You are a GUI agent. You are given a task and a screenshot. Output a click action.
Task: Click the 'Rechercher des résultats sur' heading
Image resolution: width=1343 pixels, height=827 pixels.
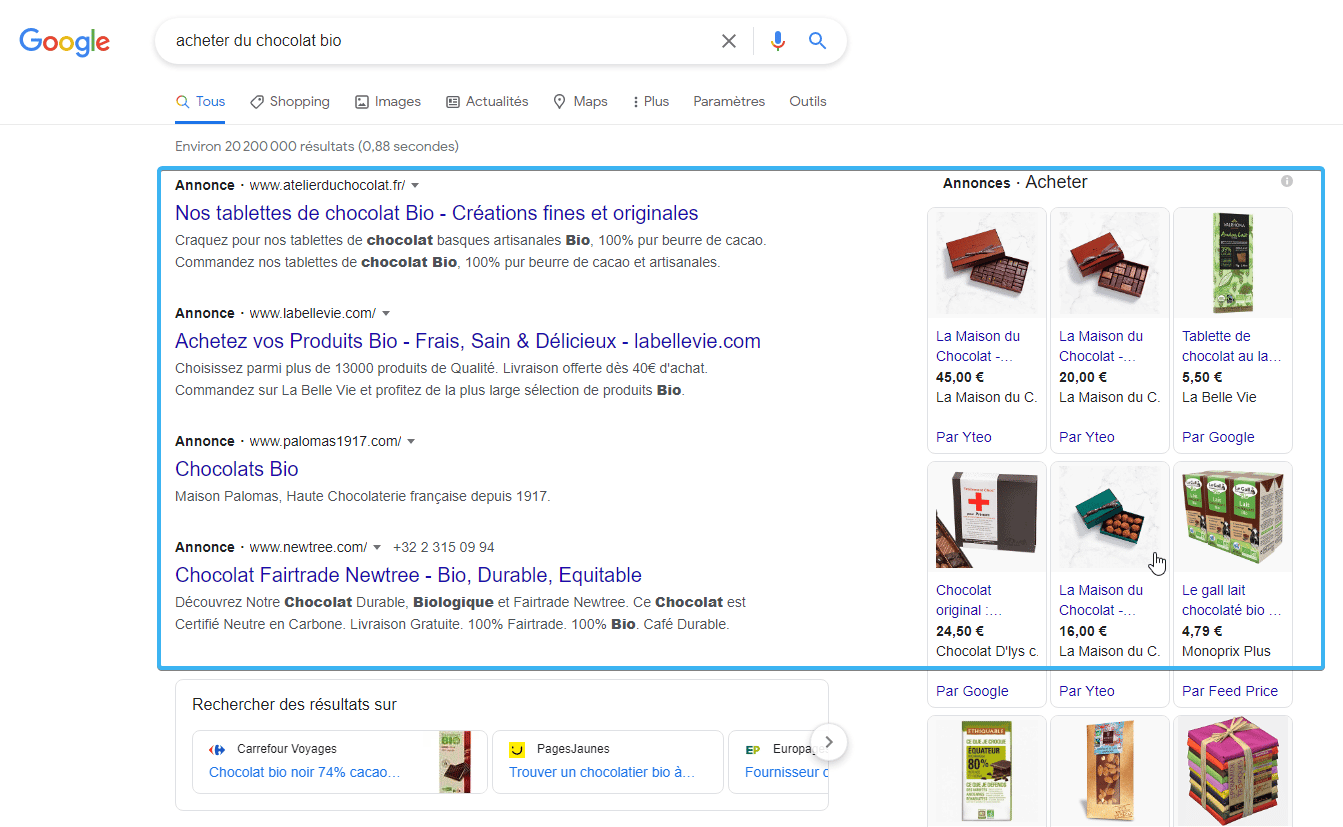(294, 705)
